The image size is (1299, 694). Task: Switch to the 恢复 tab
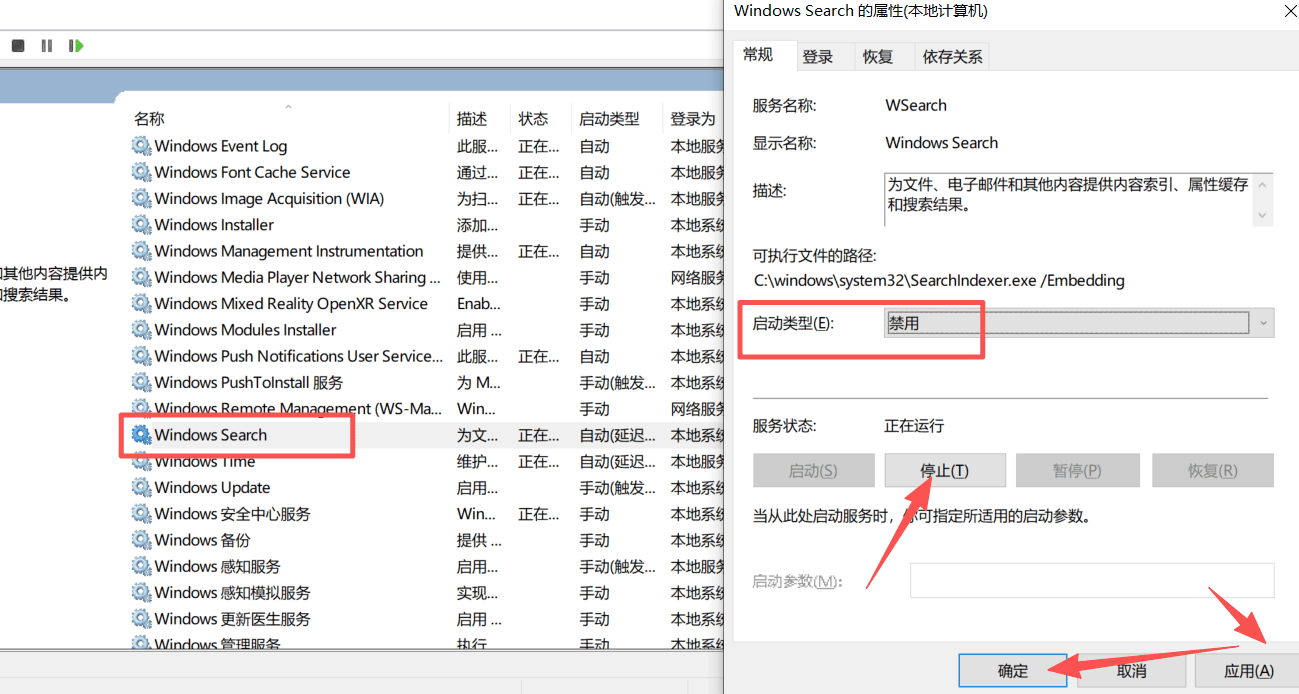877,57
